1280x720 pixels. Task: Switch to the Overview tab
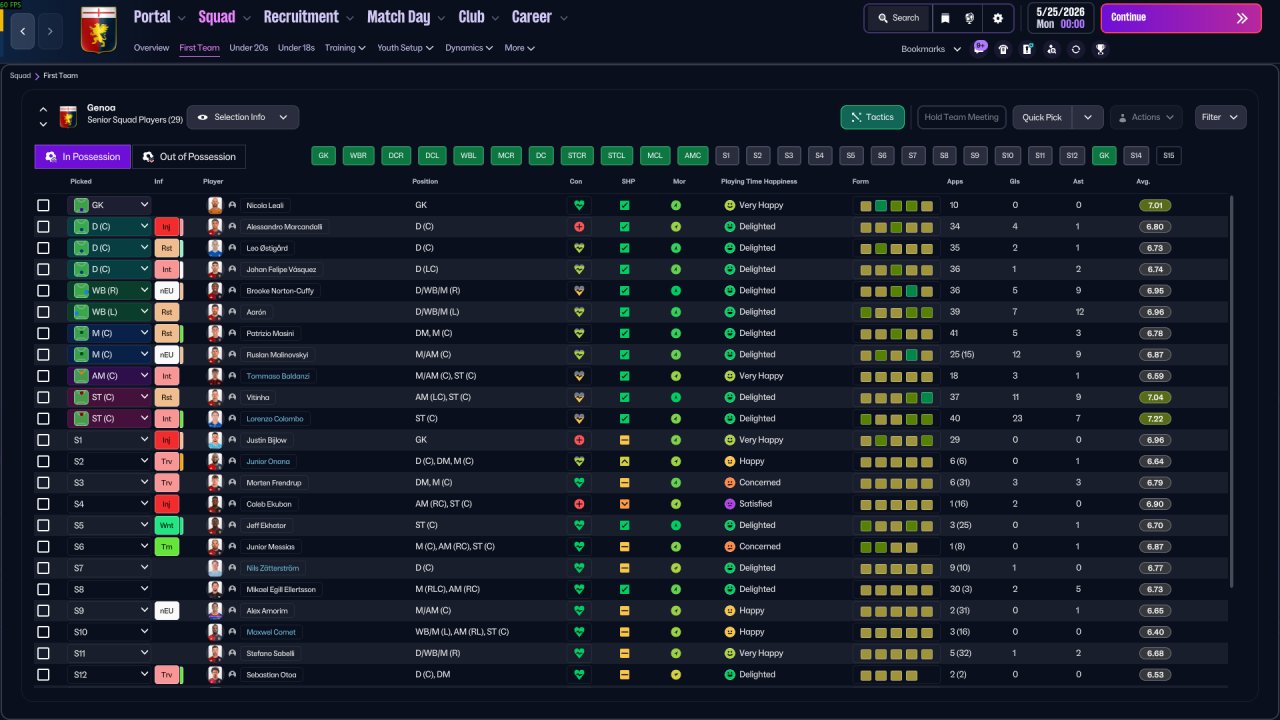(x=151, y=48)
